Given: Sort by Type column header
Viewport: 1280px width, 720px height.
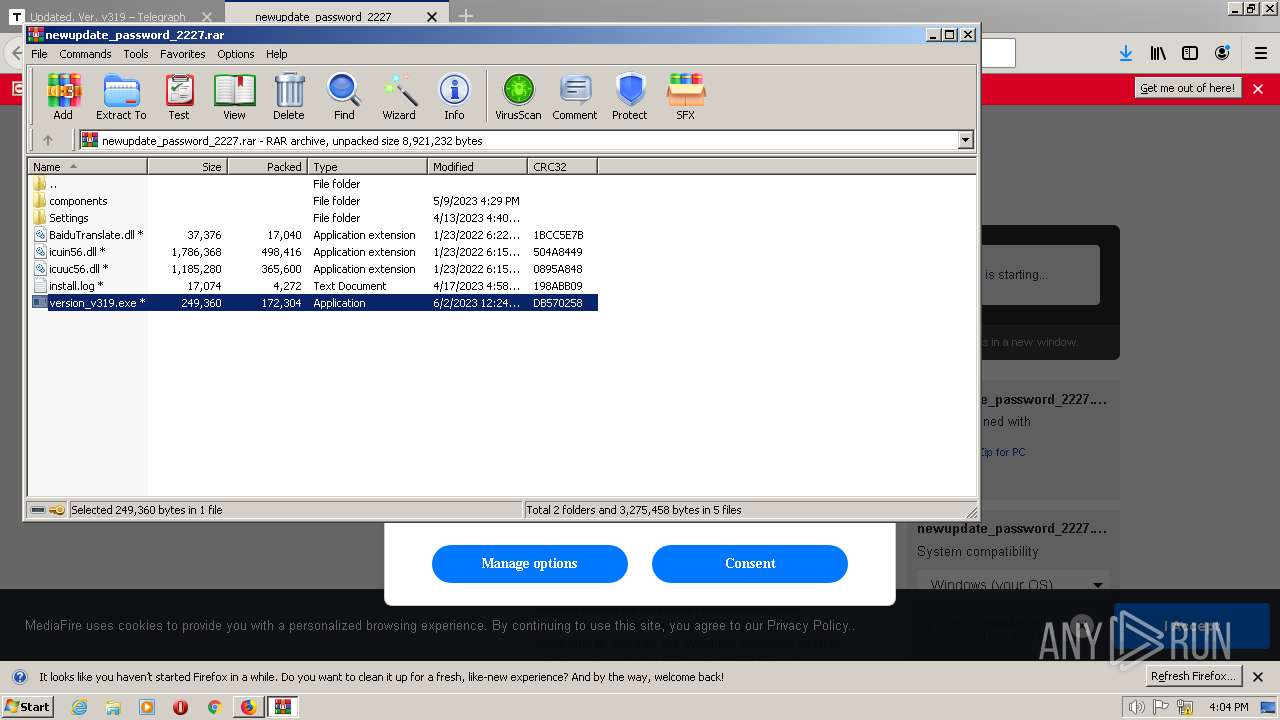Looking at the screenshot, I should click(368, 167).
